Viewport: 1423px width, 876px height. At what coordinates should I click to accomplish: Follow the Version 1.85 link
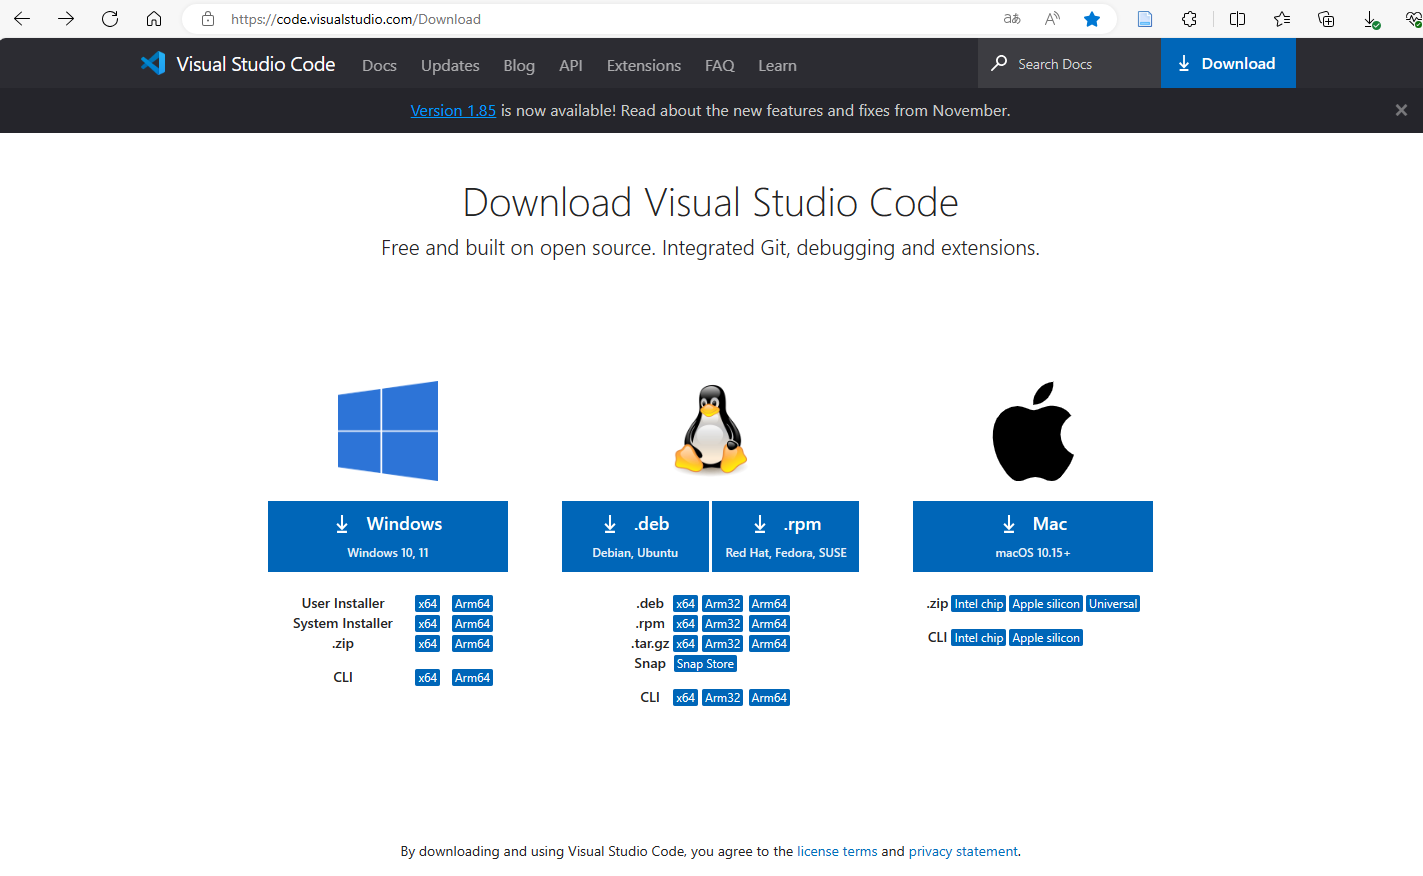tap(453, 110)
